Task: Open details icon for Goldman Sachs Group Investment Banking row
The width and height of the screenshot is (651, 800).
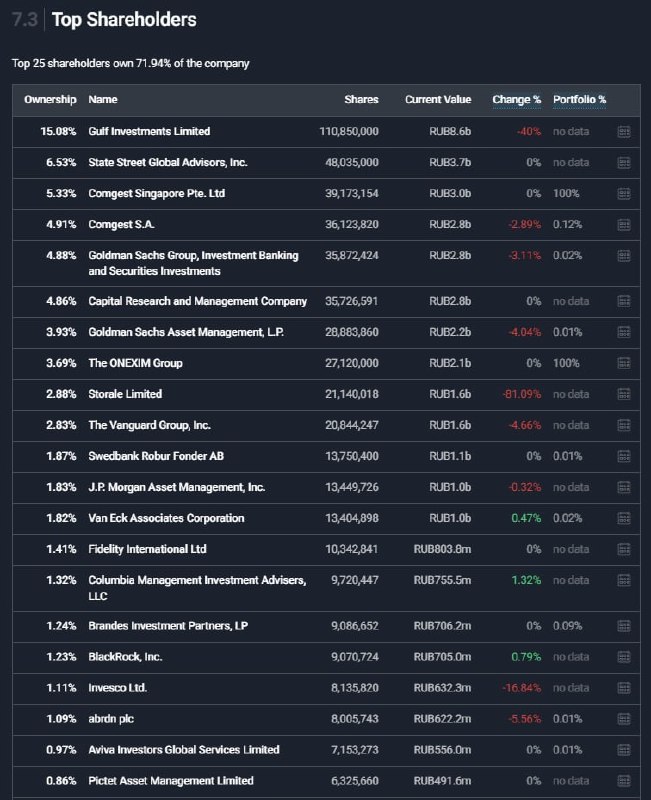Action: pyautogui.click(x=623, y=256)
